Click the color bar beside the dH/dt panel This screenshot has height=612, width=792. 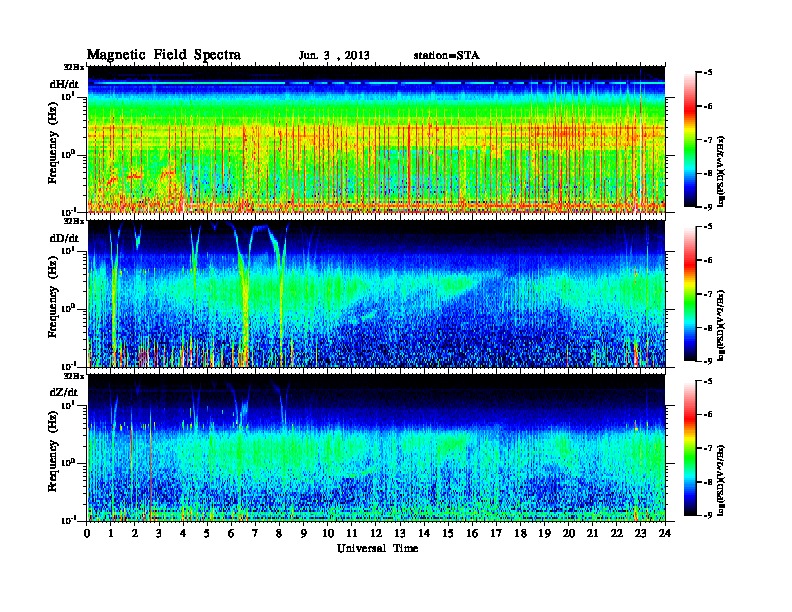(x=690, y=140)
